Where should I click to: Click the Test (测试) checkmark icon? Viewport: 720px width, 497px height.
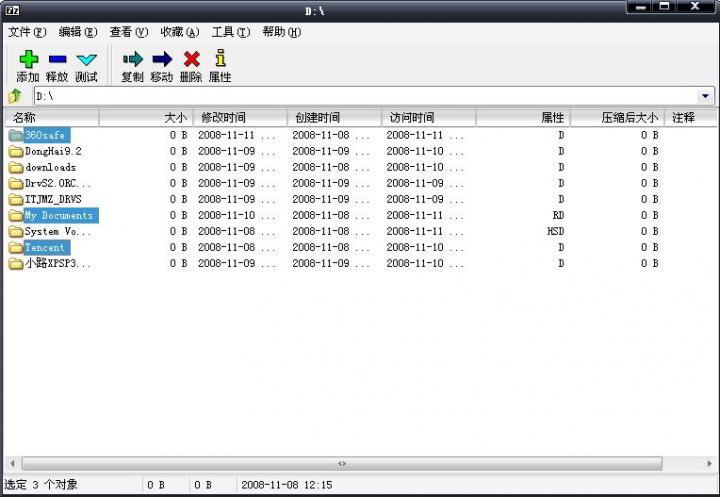point(86,60)
